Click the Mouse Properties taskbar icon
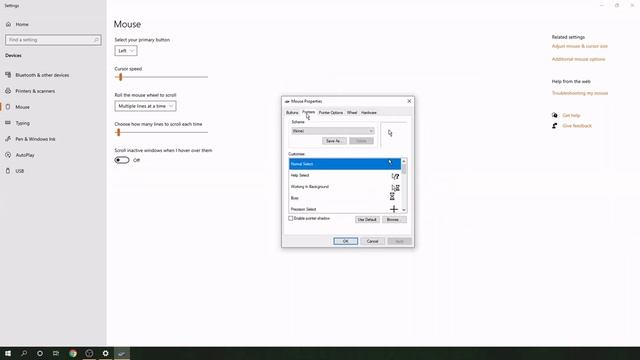This screenshot has width=640, height=360. [x=122, y=353]
